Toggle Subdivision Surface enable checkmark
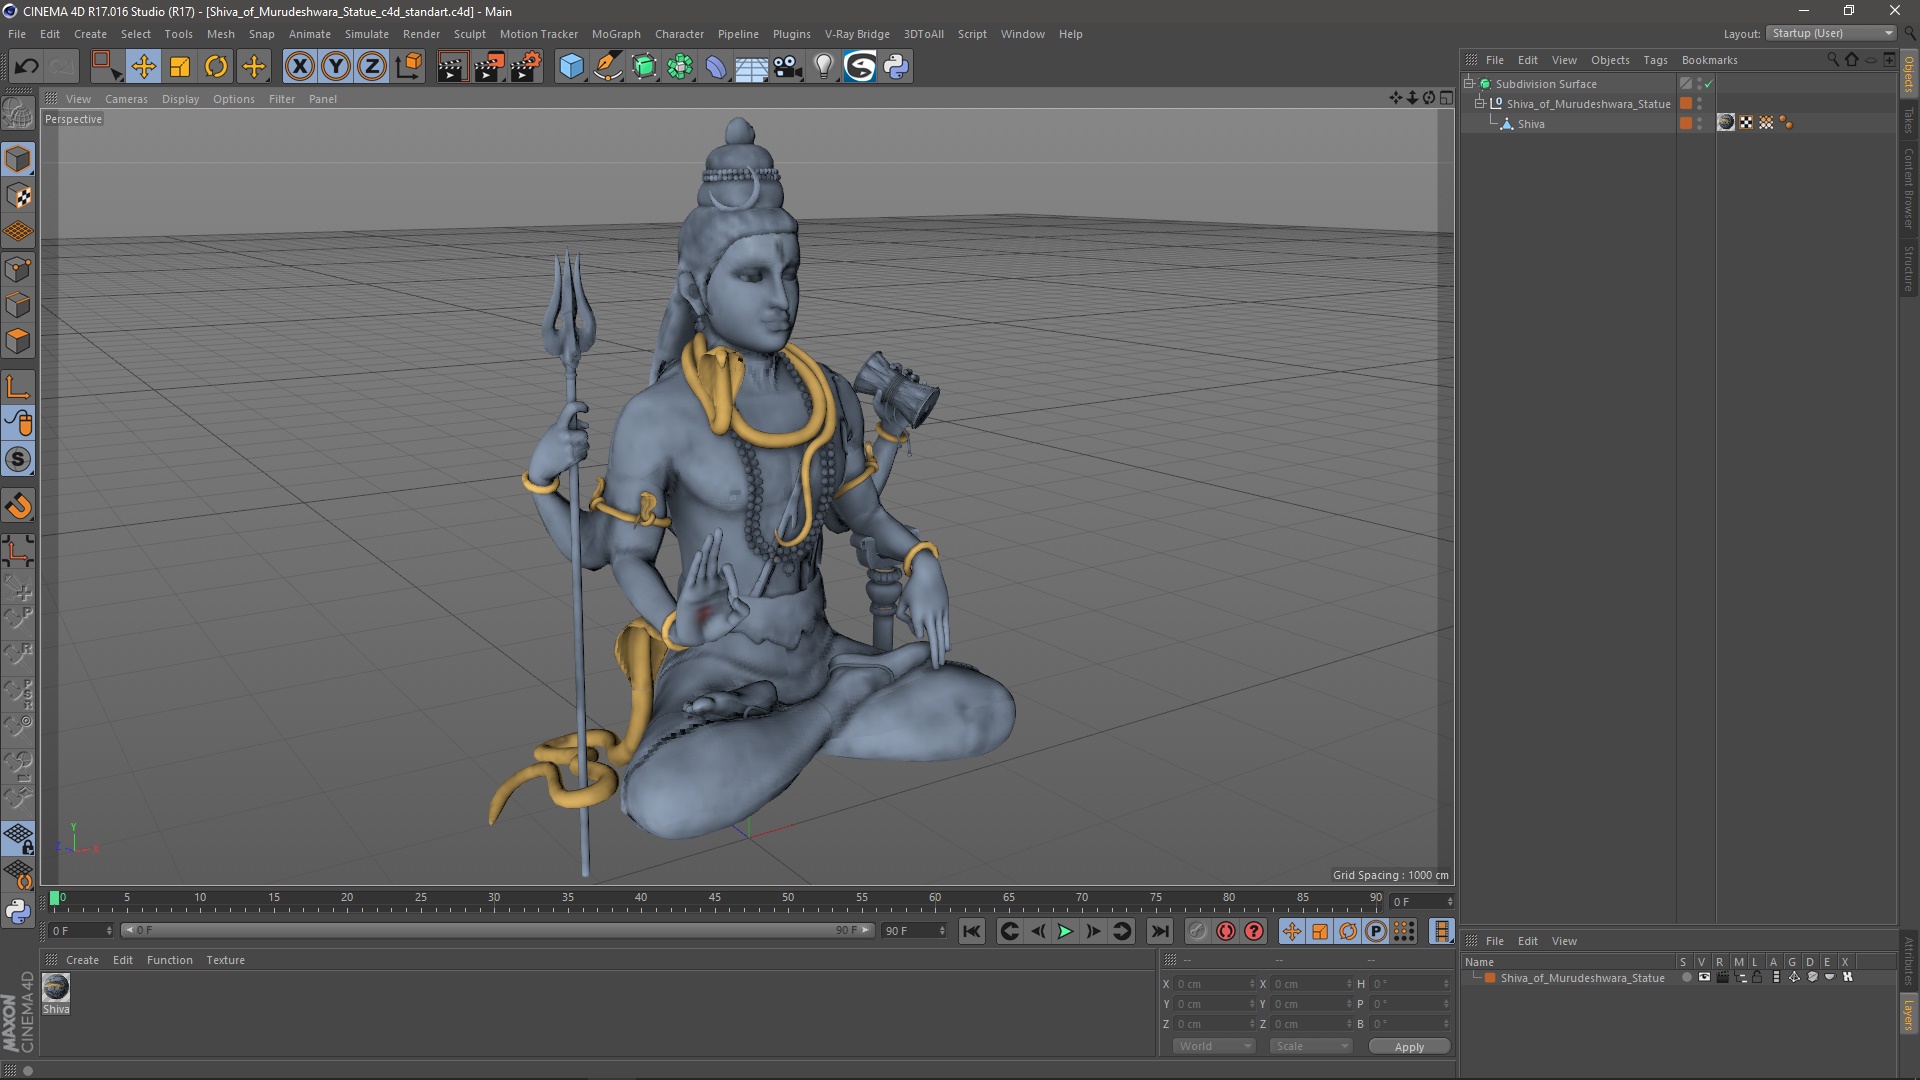 tap(1708, 84)
